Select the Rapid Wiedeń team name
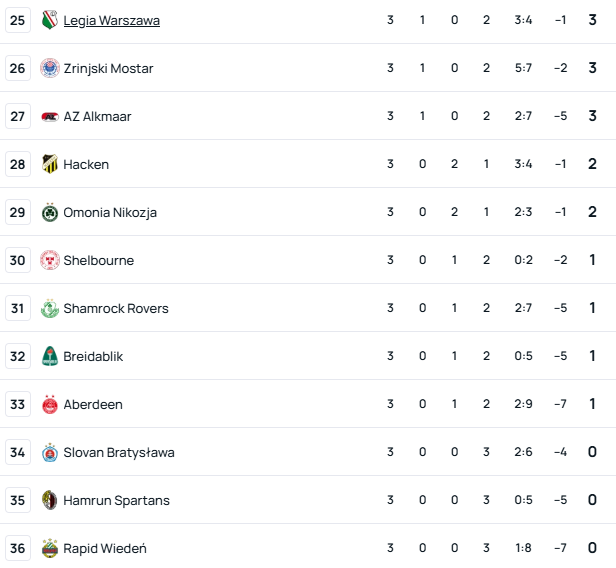The height and width of the screenshot is (568, 616). [x=105, y=548]
